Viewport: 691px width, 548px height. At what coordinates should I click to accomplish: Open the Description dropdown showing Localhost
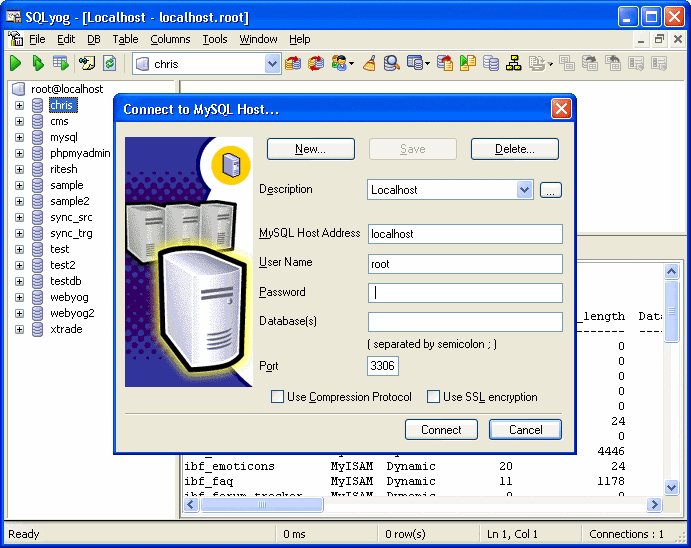[x=524, y=189]
